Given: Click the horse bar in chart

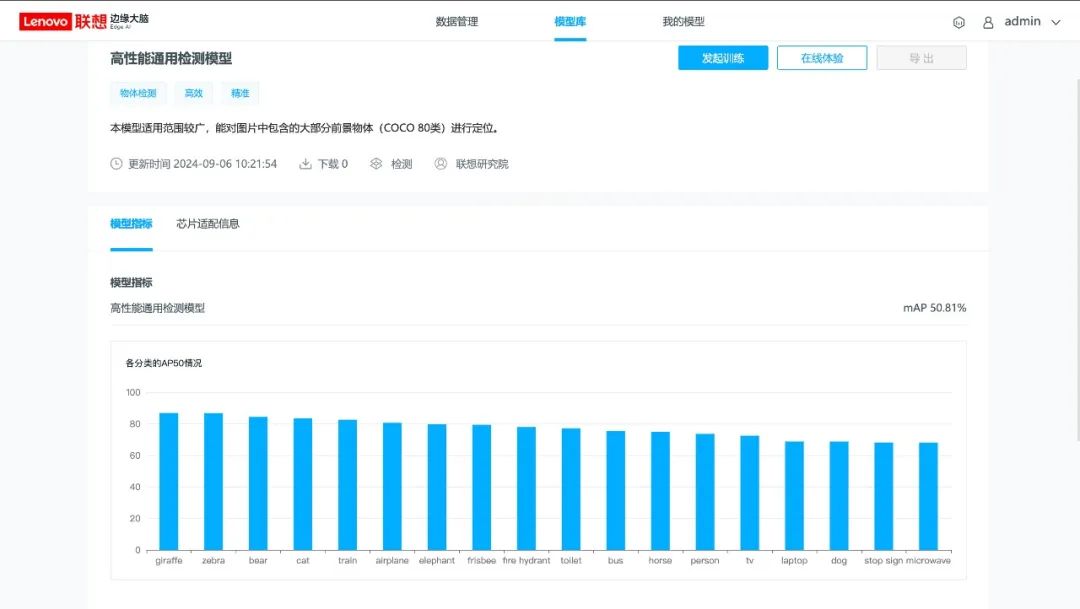Looking at the screenshot, I should [x=660, y=491].
